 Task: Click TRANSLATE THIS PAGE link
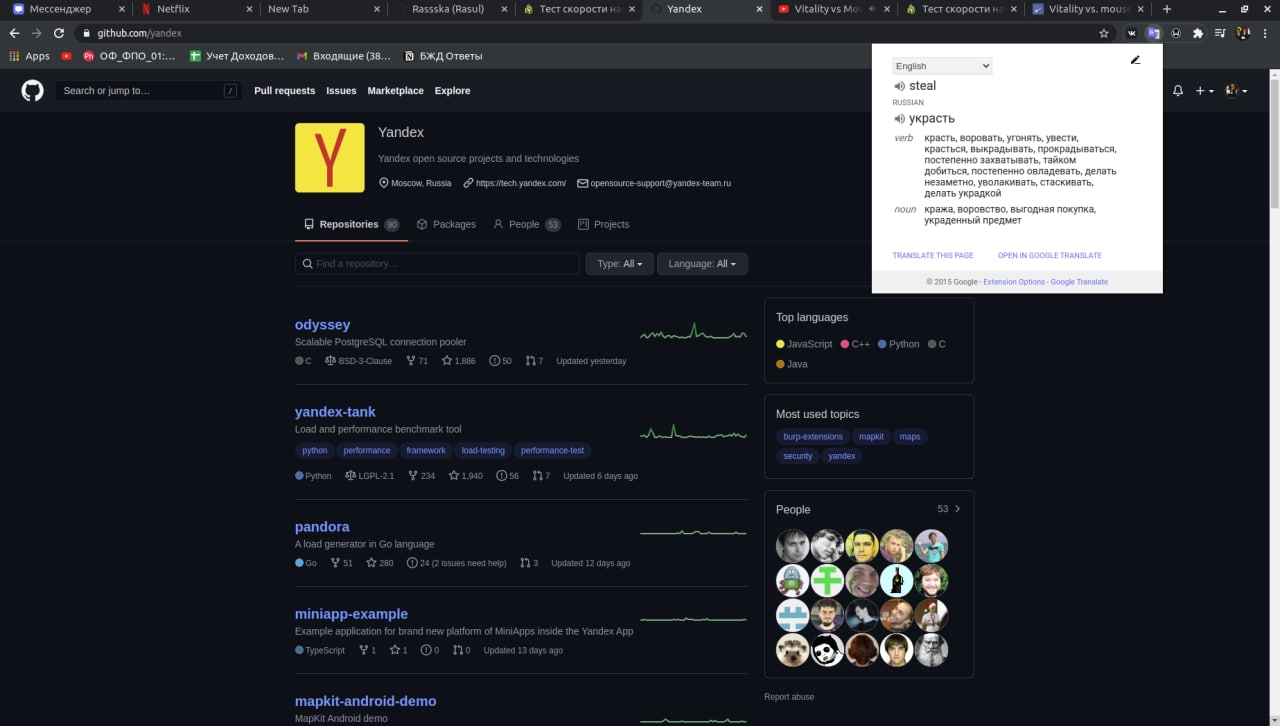[933, 256]
